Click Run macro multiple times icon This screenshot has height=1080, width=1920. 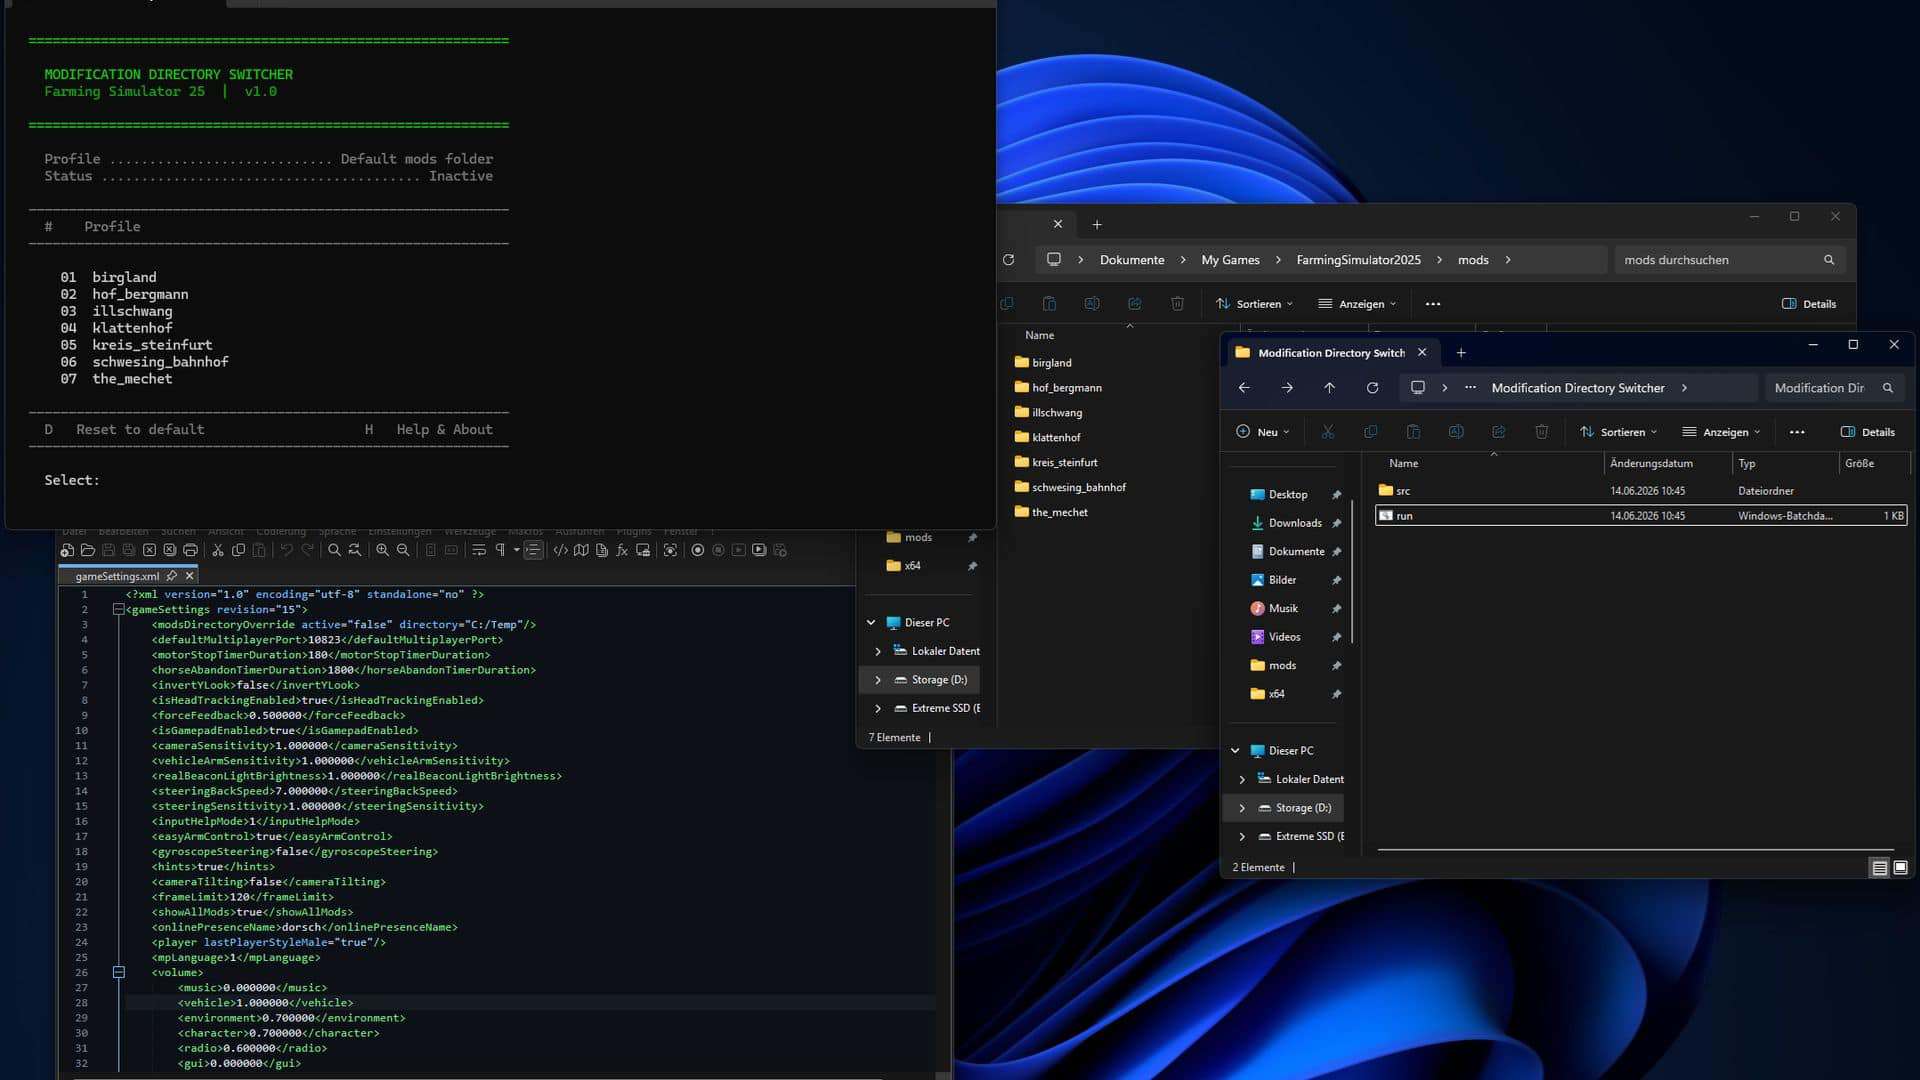click(759, 550)
